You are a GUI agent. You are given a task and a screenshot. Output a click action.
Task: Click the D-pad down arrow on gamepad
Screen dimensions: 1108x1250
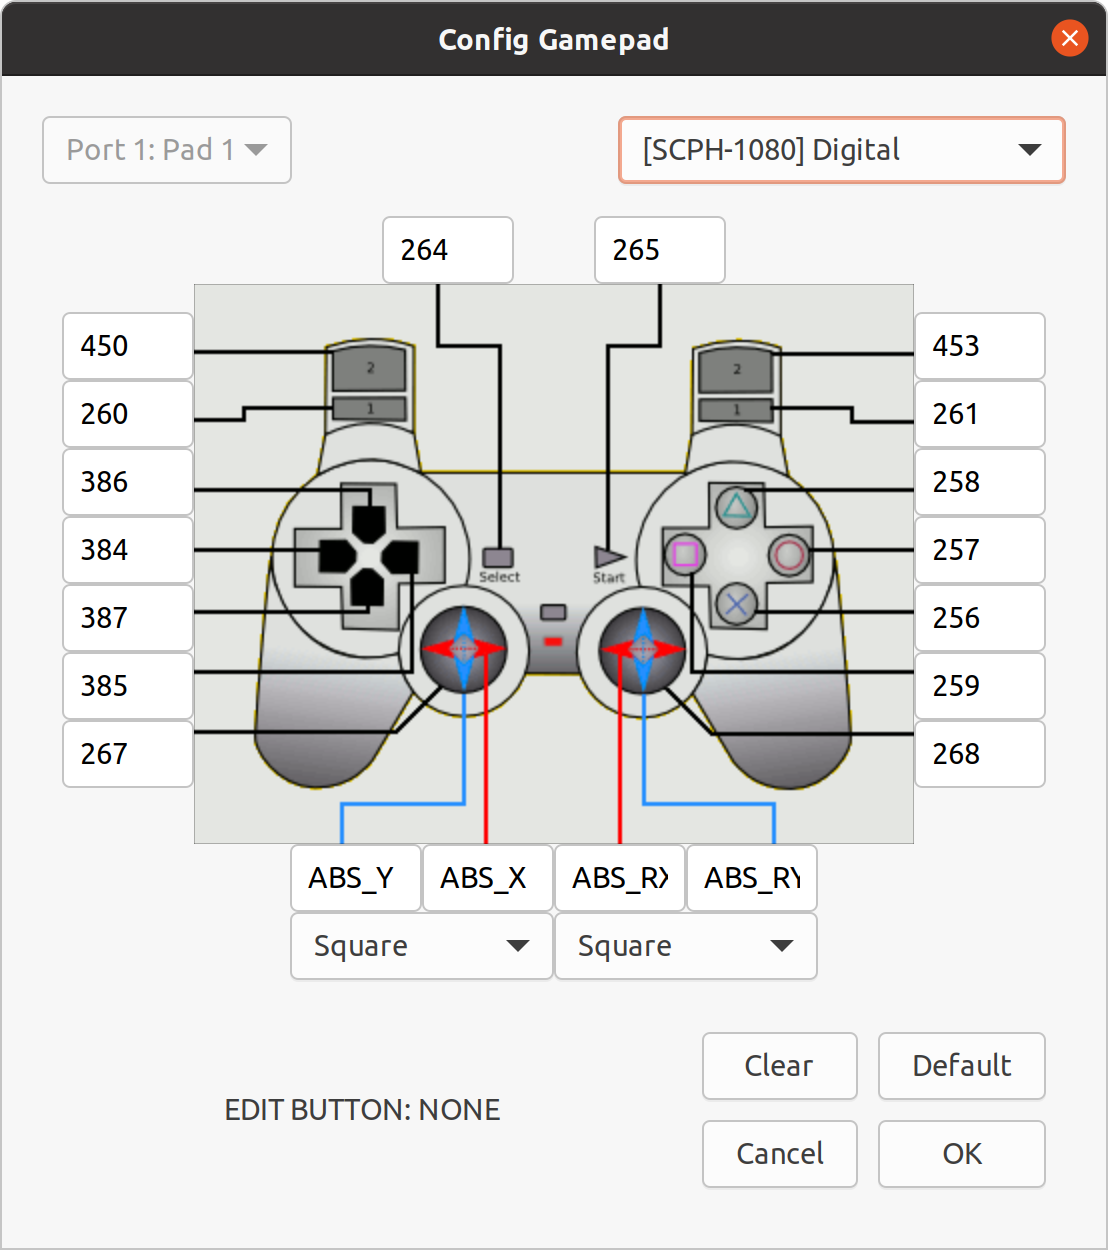[368, 589]
